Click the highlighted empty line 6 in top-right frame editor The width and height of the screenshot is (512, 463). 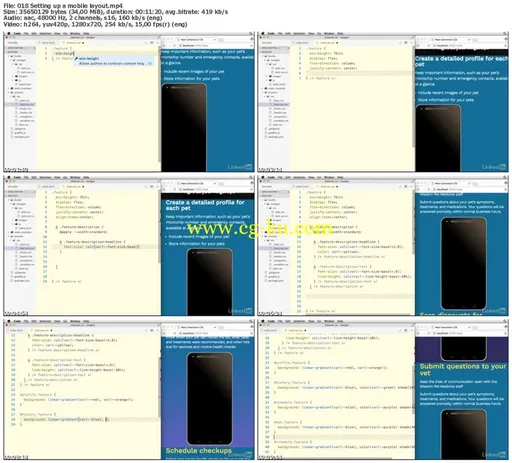[x=360, y=73]
